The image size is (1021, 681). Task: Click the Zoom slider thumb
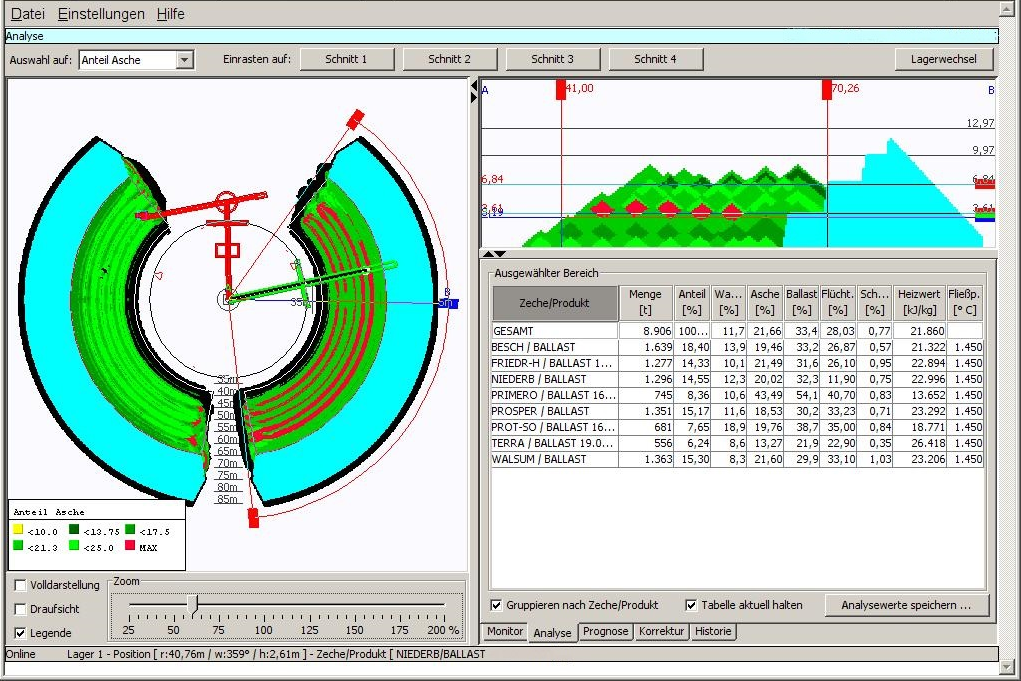[x=193, y=605]
